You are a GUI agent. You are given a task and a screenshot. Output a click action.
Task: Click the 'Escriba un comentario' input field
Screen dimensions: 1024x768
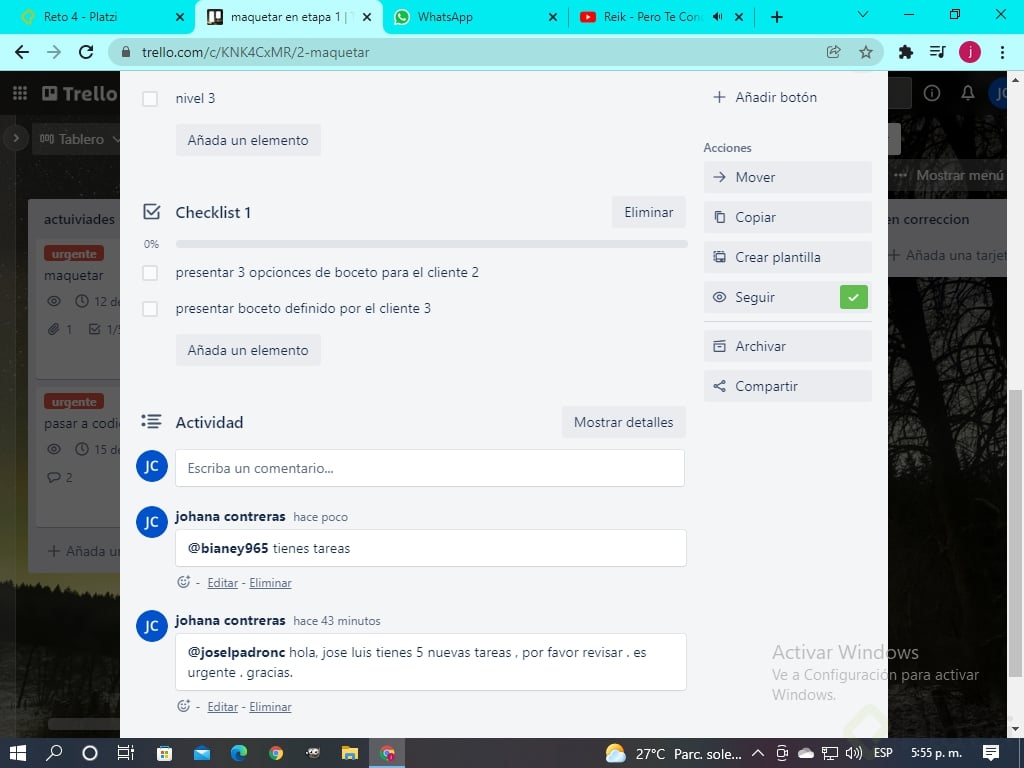430,466
